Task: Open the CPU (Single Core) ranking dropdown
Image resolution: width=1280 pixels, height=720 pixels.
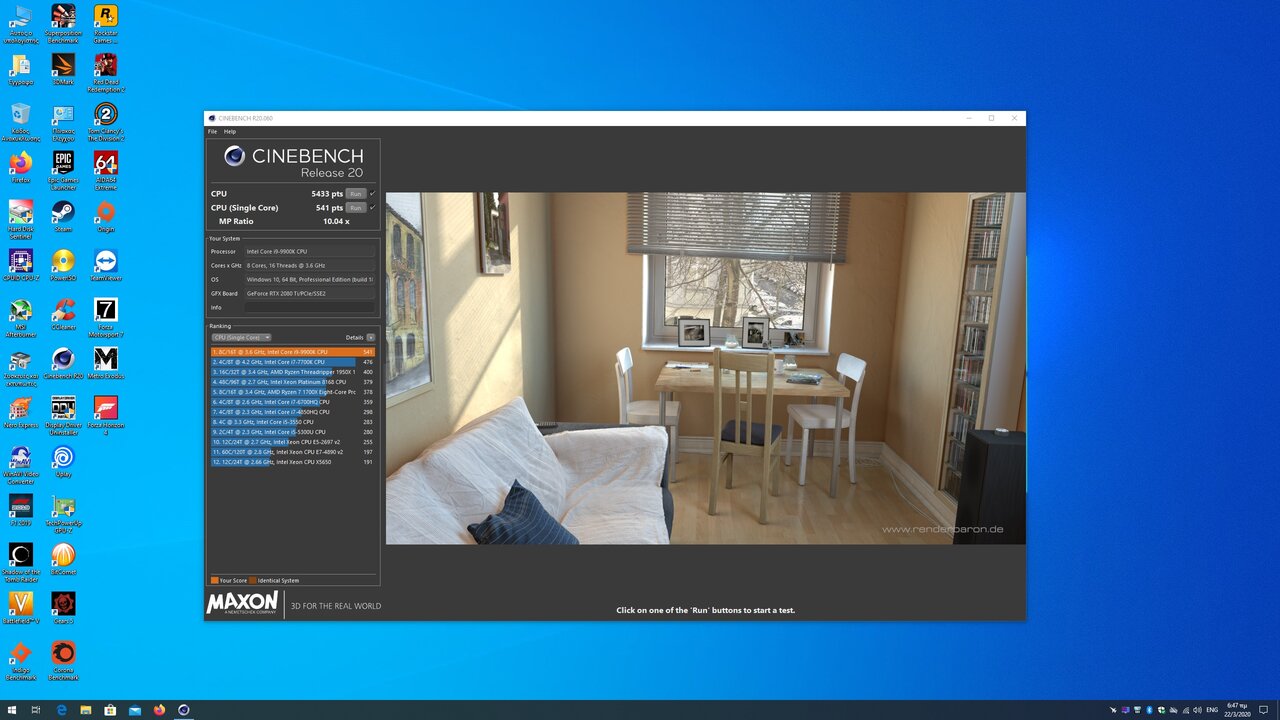Action: pyautogui.click(x=241, y=337)
